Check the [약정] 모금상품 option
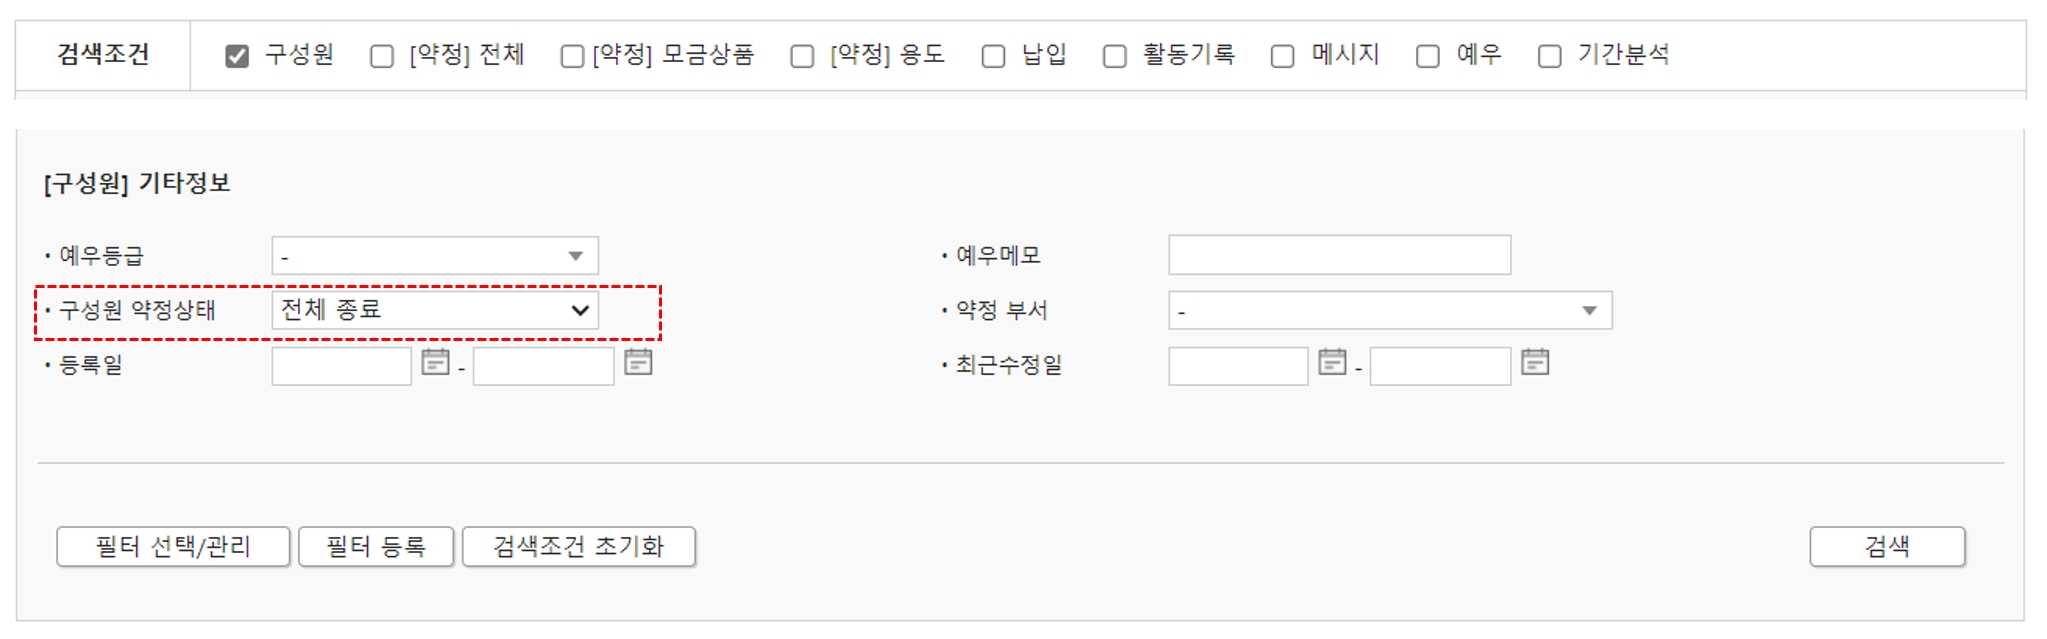The image size is (2047, 639). coord(572,56)
